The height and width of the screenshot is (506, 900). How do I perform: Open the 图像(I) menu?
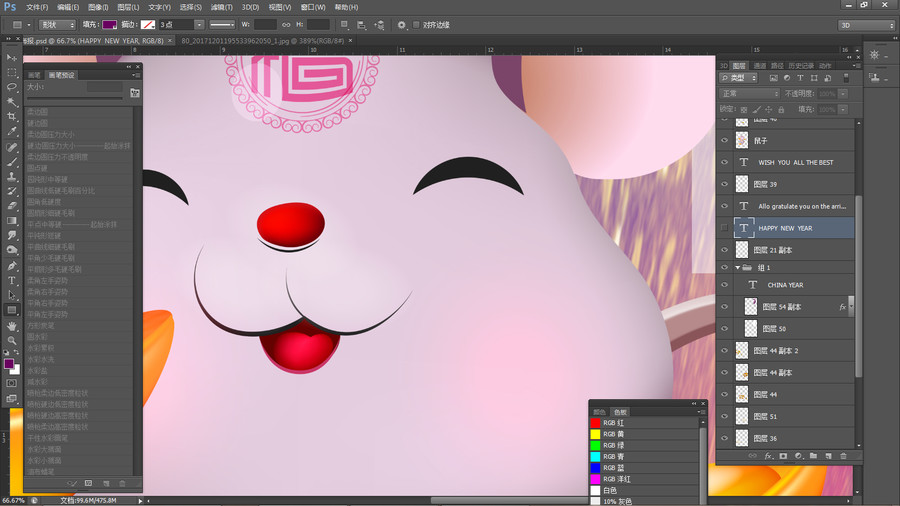tap(98, 7)
